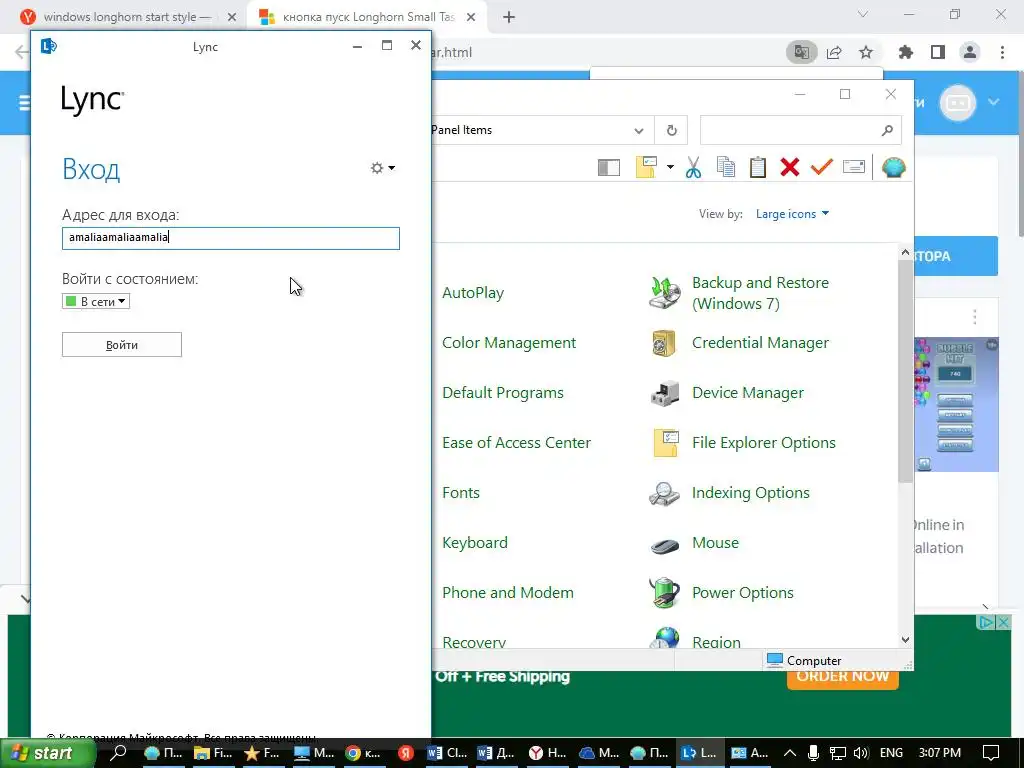
Task: Click the search magnifier in Control Panel
Action: [x=887, y=130]
